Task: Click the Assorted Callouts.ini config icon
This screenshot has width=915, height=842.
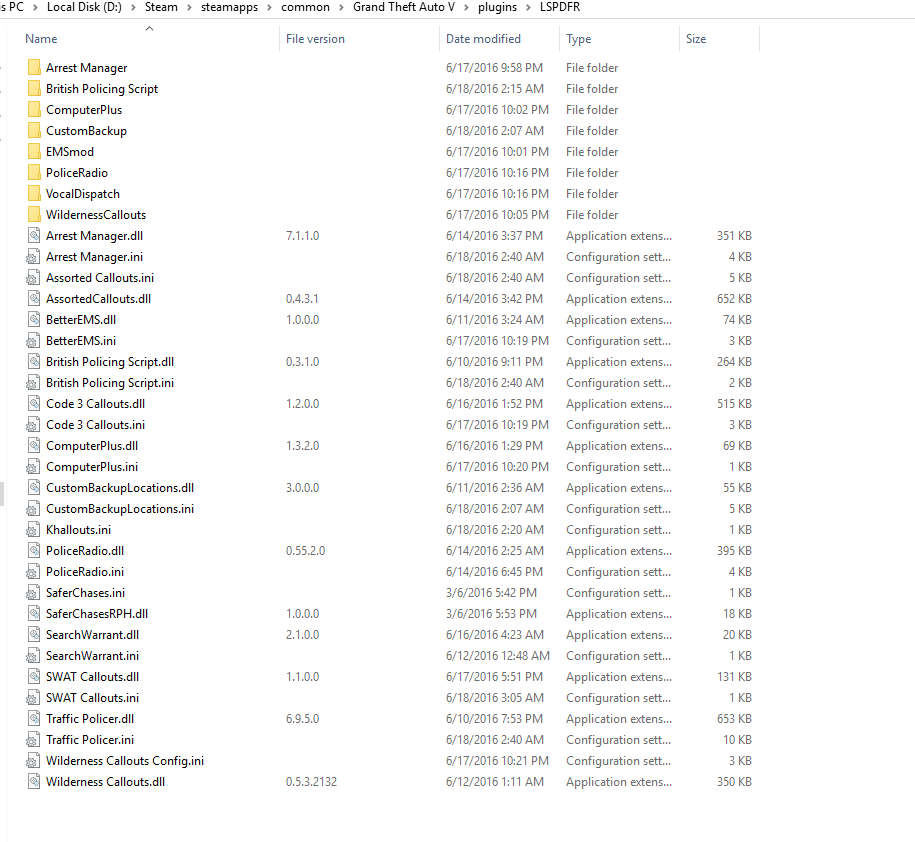Action: (33, 278)
